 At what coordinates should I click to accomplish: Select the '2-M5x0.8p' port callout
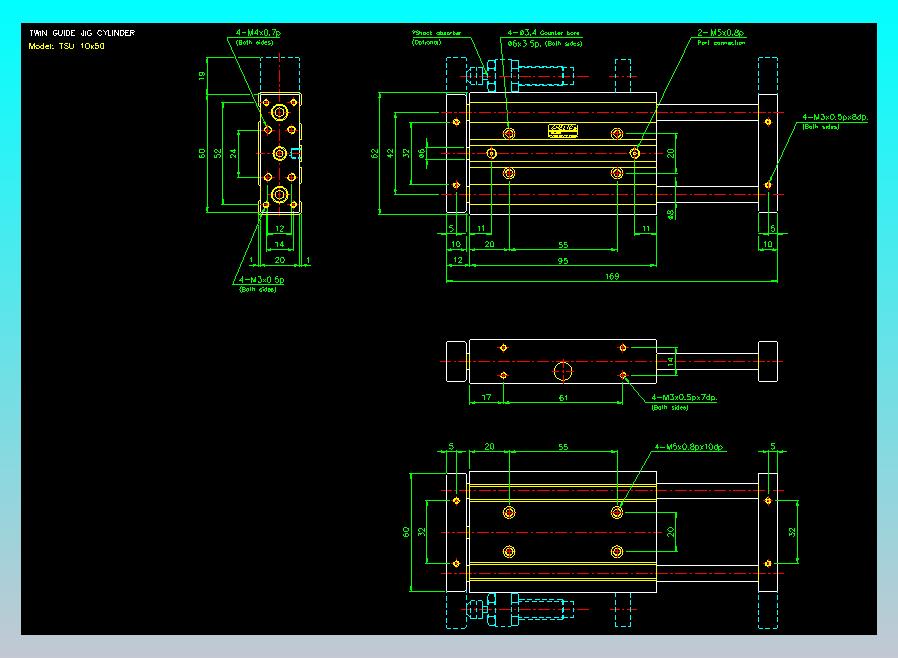click(720, 33)
